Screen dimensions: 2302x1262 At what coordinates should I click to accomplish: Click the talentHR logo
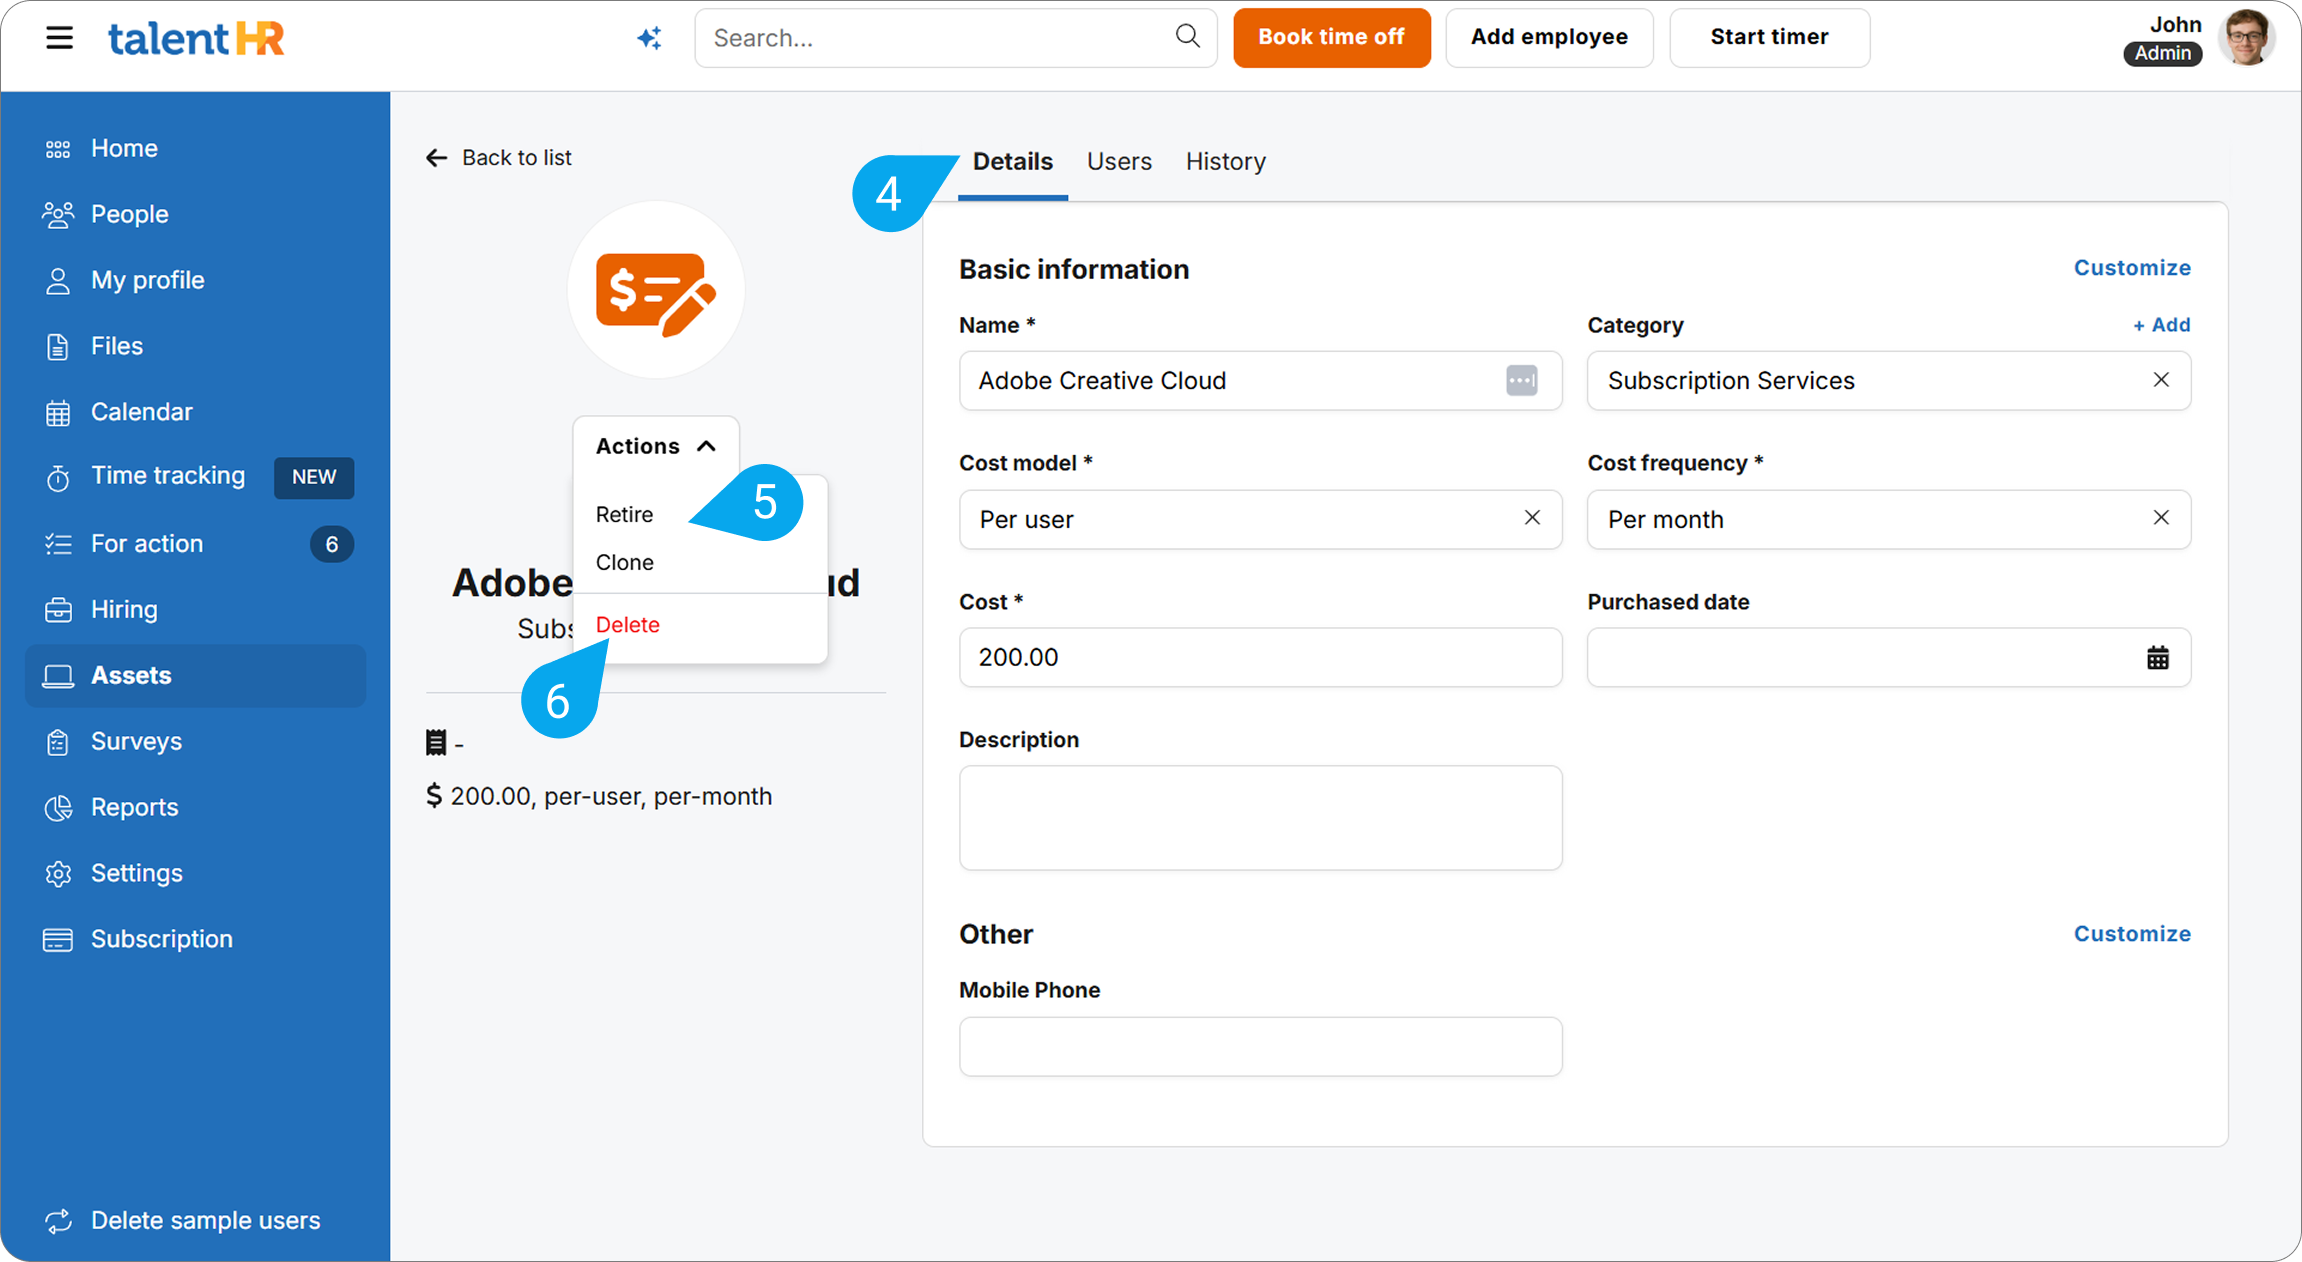(x=196, y=38)
